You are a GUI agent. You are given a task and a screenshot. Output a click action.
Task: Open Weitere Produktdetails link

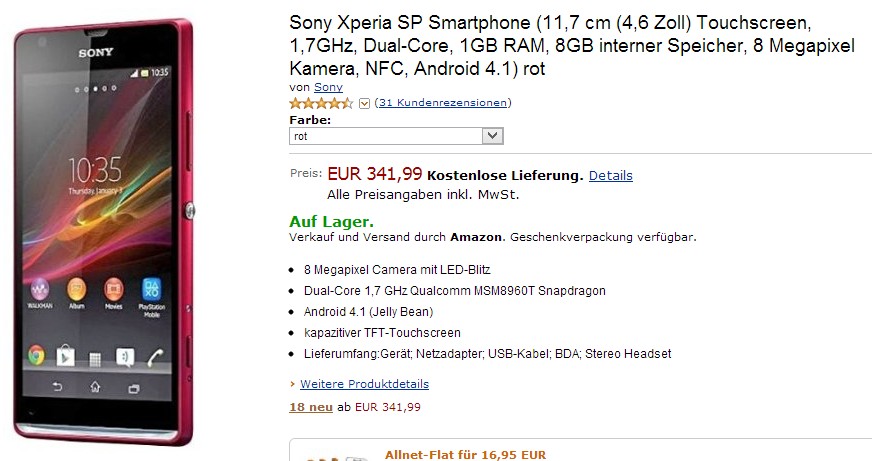point(364,384)
